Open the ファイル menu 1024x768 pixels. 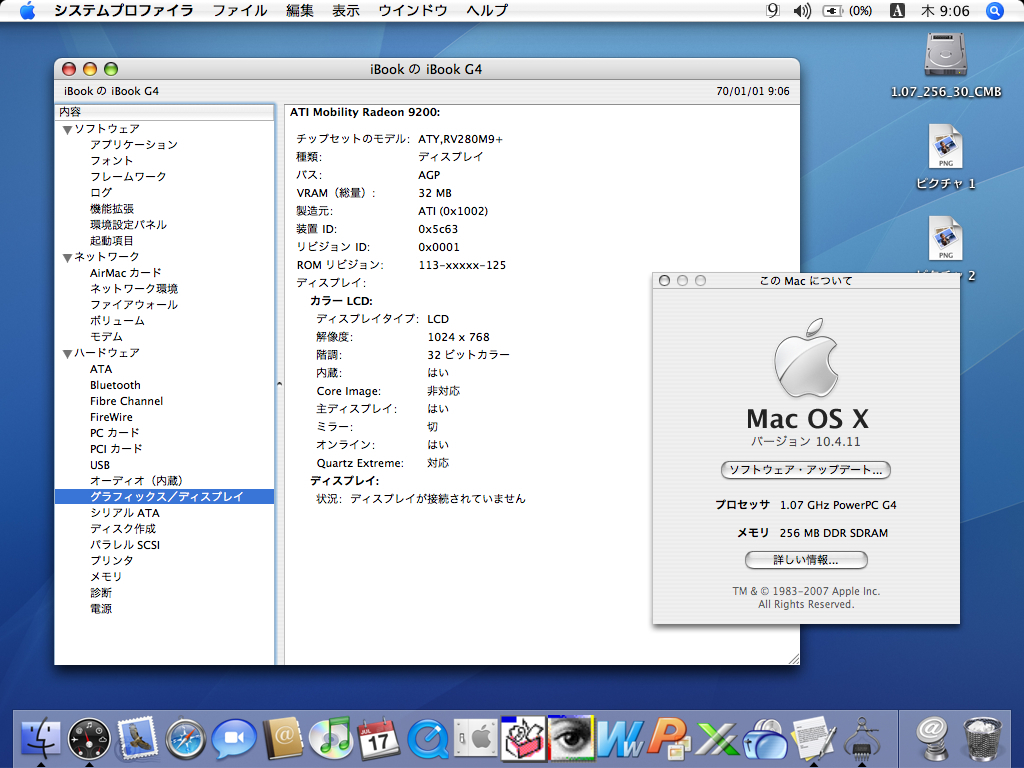[241, 11]
